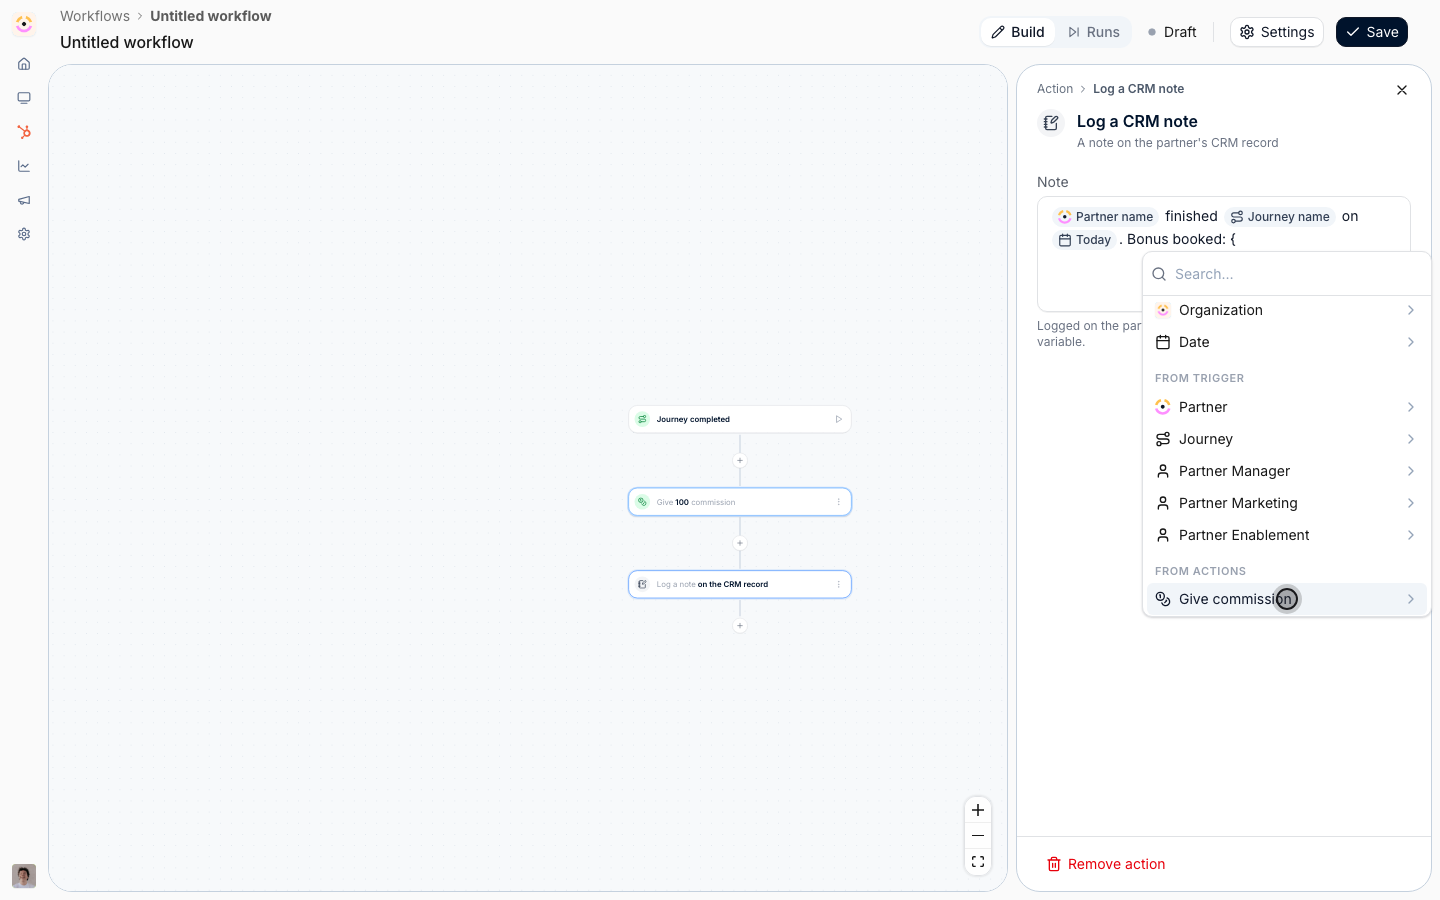This screenshot has height=900, width=1440.
Task: Open the HubSpot integrations sidebar icon
Action: point(24,132)
